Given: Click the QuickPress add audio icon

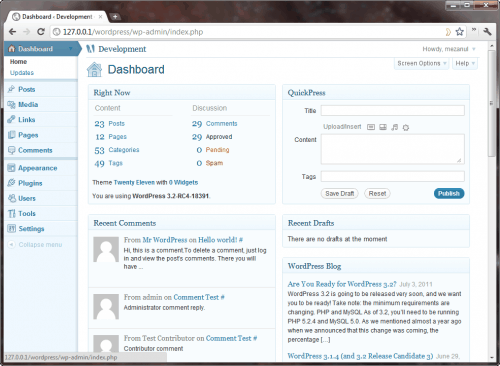Looking at the screenshot, I should pyautogui.click(x=394, y=127).
